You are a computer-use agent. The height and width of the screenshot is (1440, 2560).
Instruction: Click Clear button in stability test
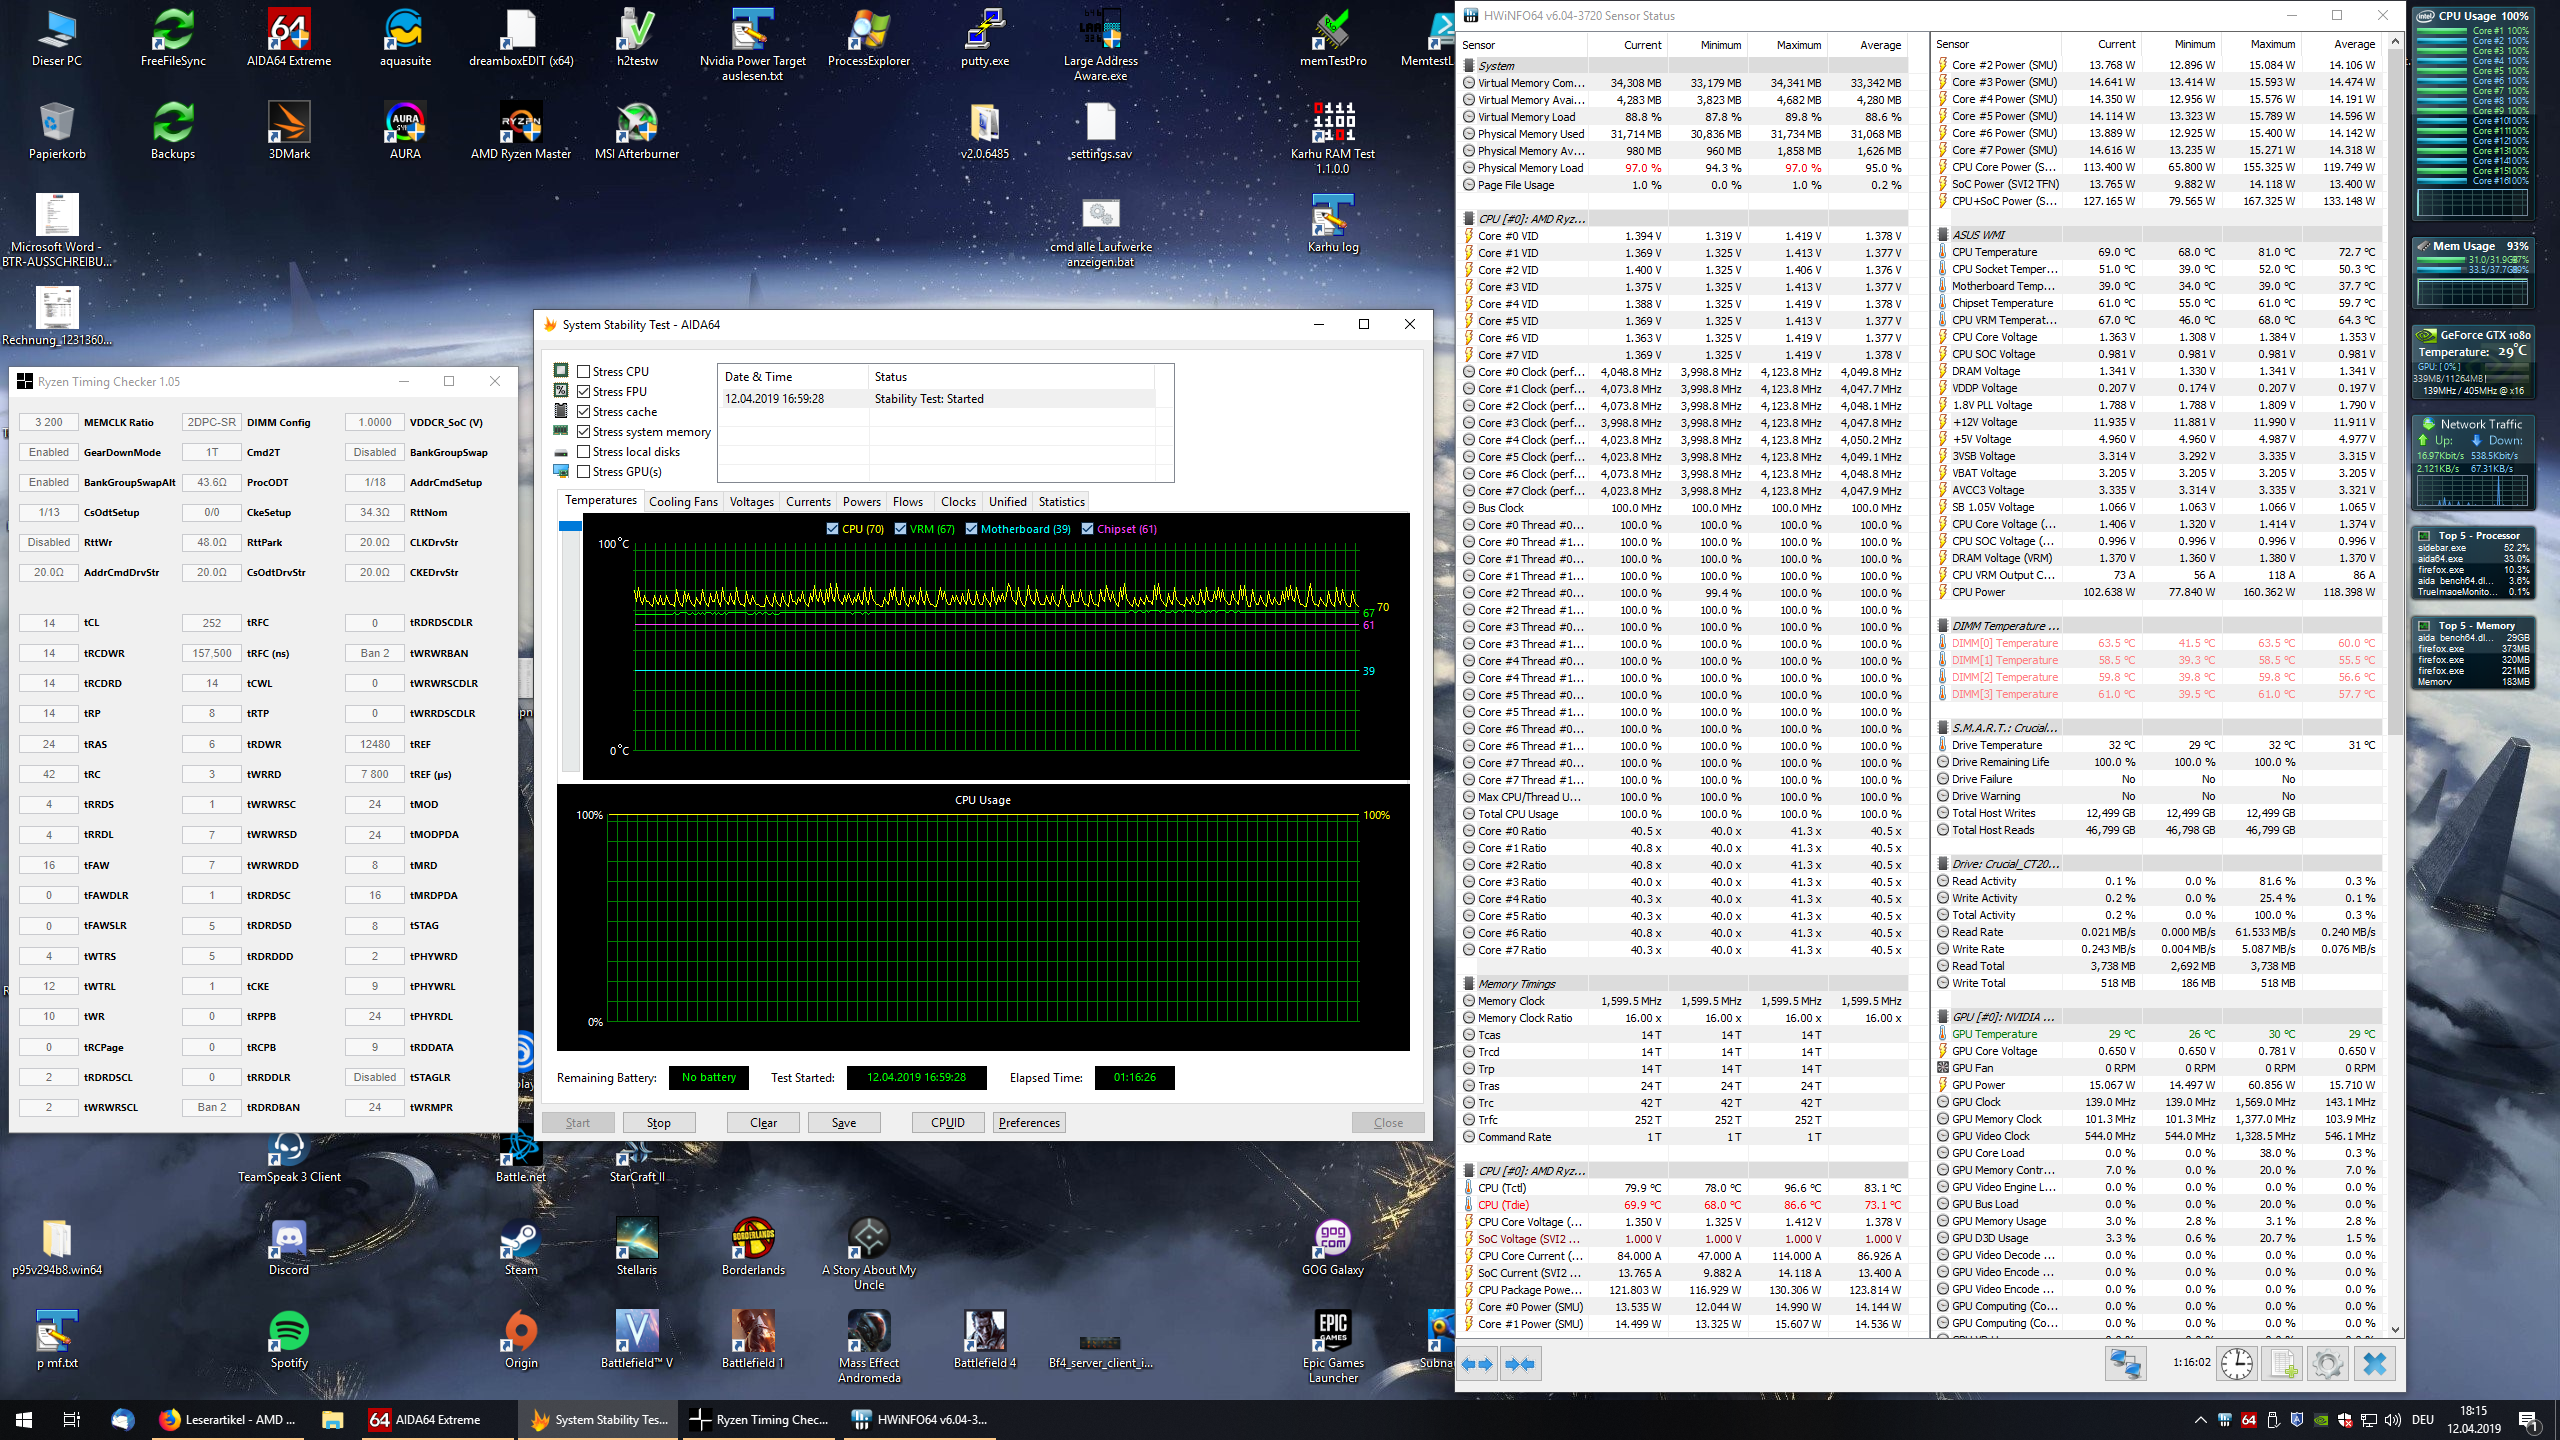[763, 1123]
